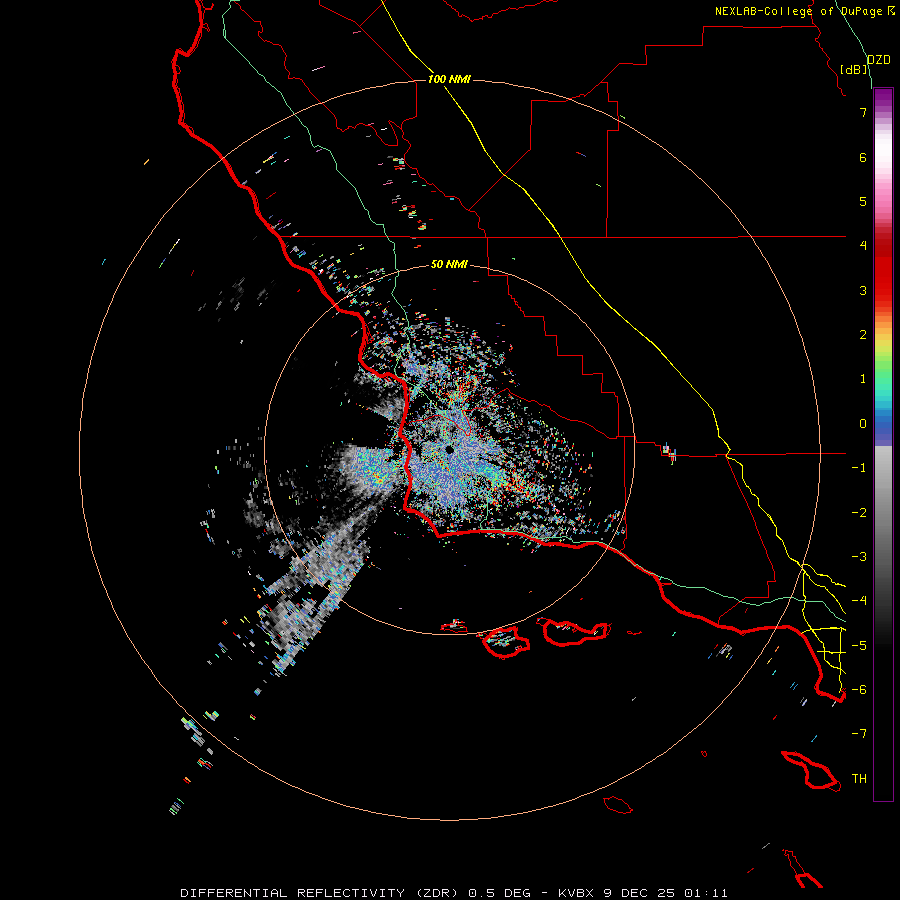
Task: Click the Differential Reflectivity footer caption
Action: 453,893
